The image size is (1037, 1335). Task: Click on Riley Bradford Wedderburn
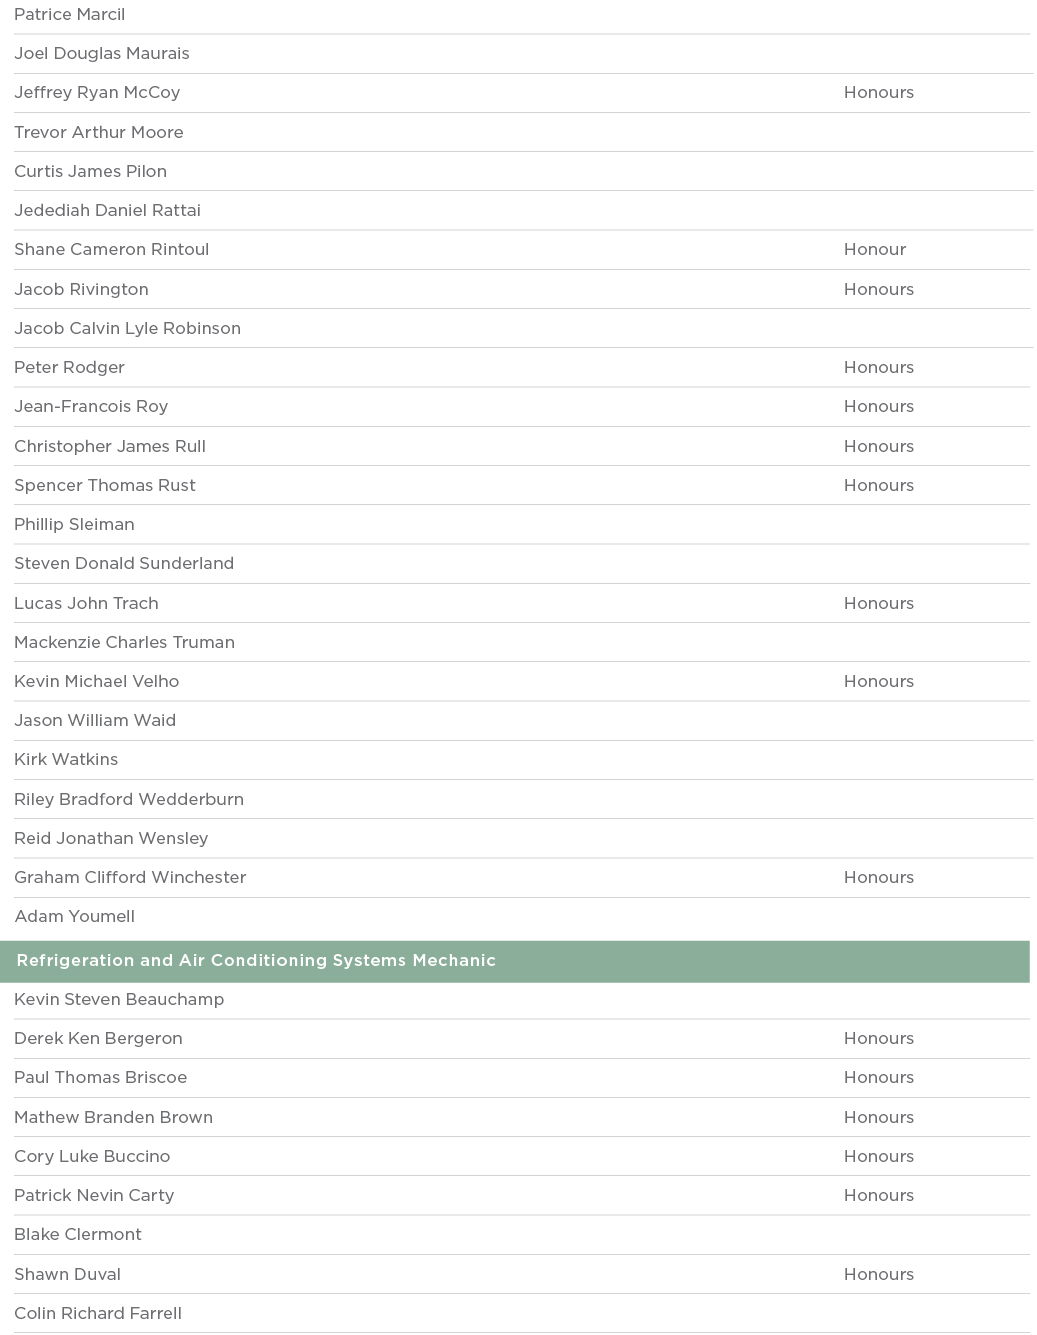(x=129, y=800)
